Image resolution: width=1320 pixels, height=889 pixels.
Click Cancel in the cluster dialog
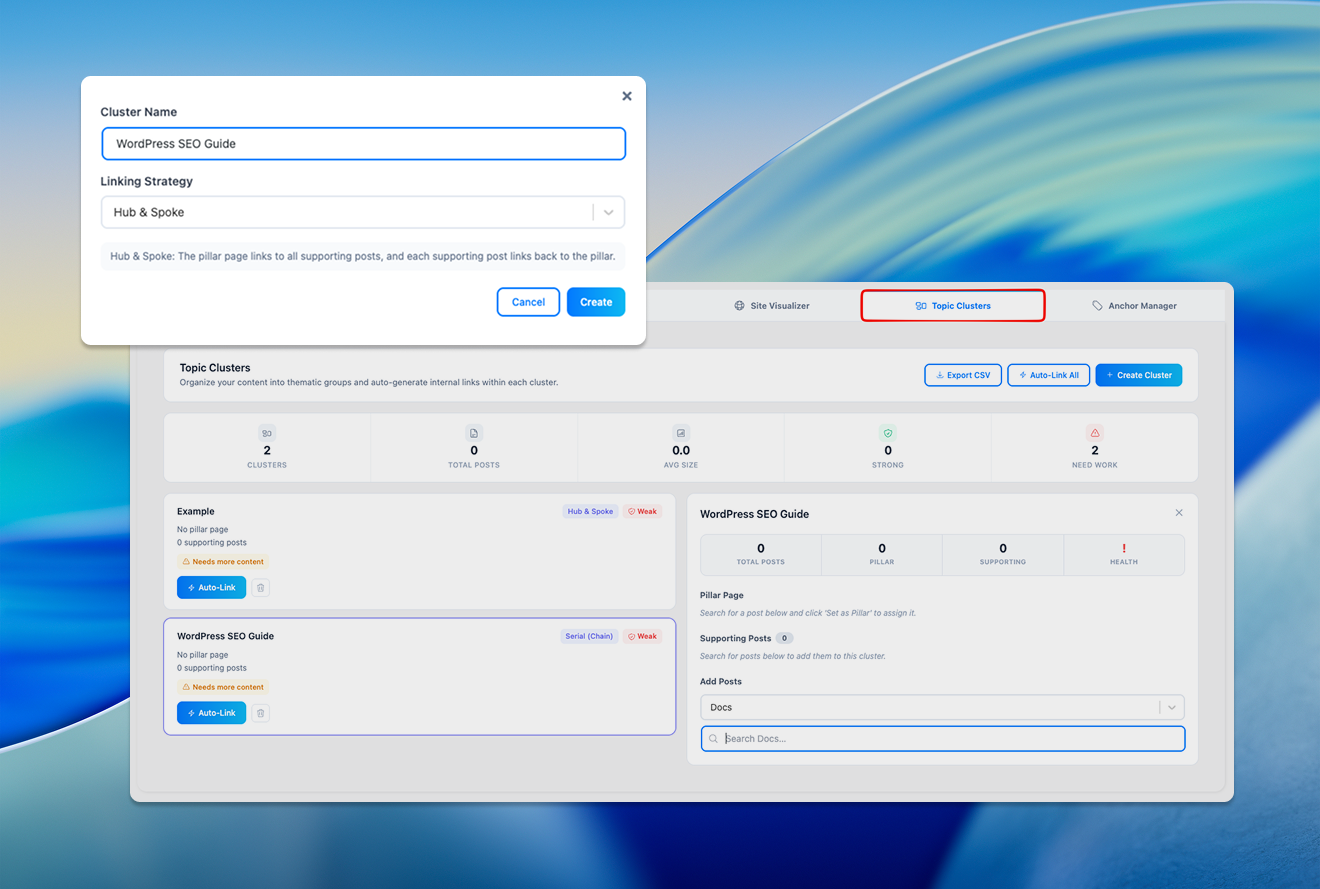[528, 302]
